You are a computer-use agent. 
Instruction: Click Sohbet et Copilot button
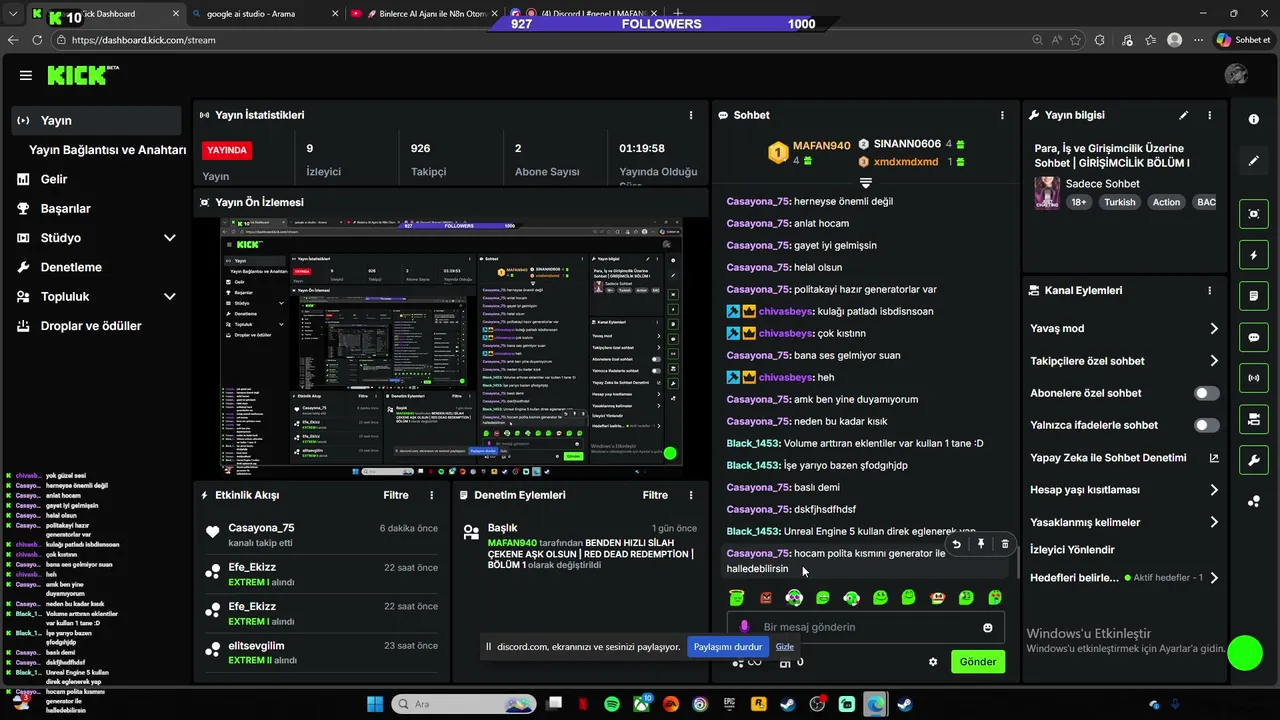coord(1243,40)
